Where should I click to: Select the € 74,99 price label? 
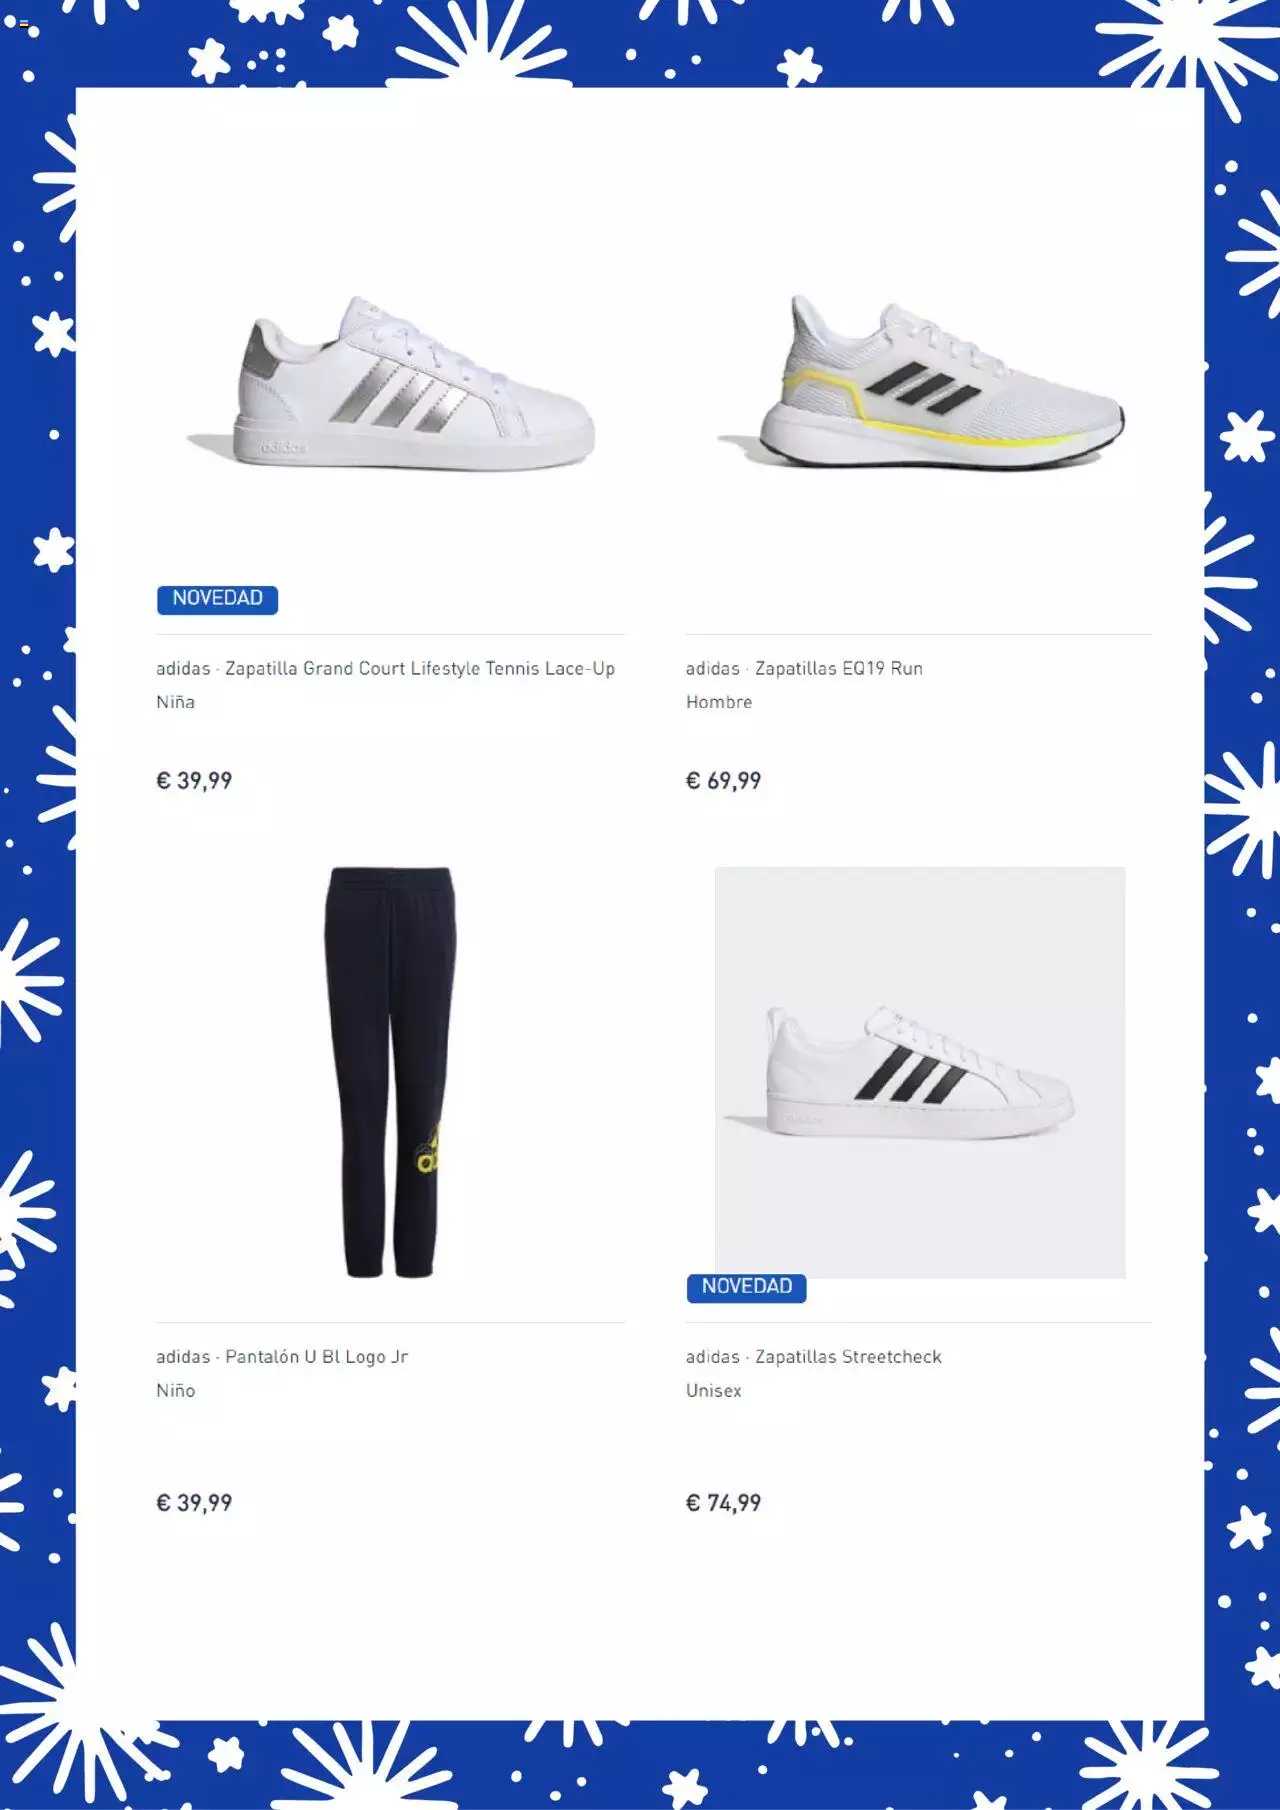tap(723, 1503)
